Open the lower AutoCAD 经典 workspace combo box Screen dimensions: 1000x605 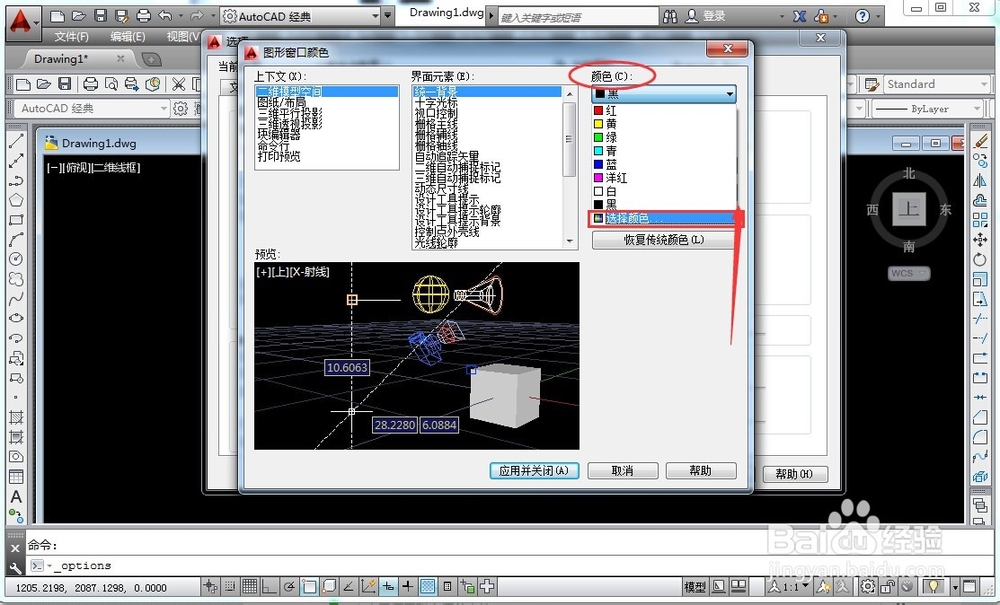click(92, 108)
